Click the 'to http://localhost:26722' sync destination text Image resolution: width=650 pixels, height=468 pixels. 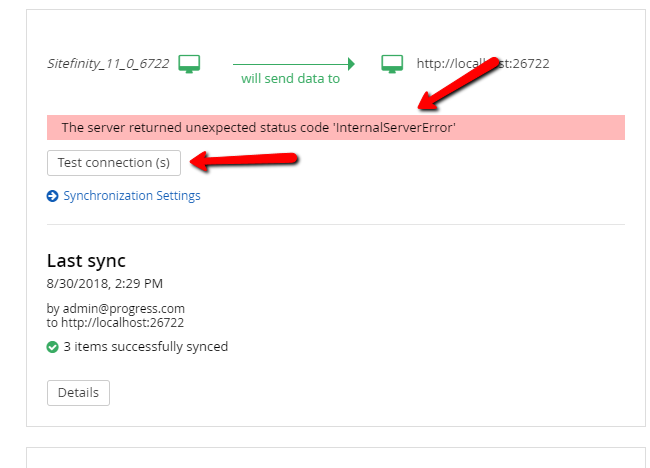[x=115, y=323]
